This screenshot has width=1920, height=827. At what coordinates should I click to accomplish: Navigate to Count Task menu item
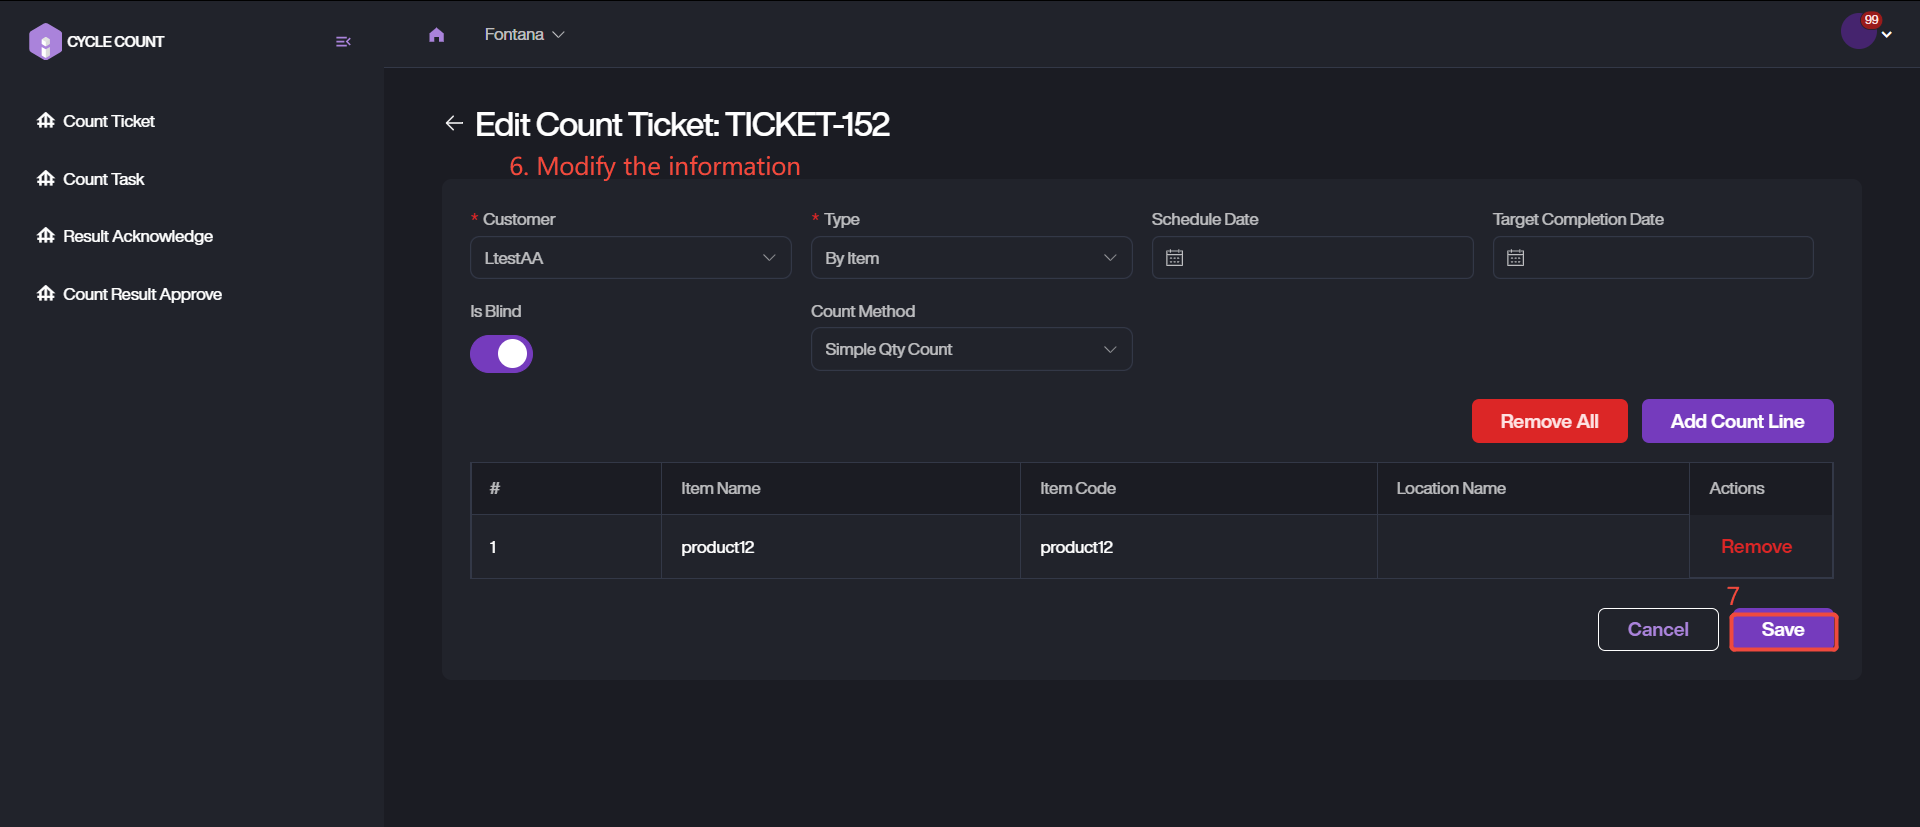tap(104, 179)
